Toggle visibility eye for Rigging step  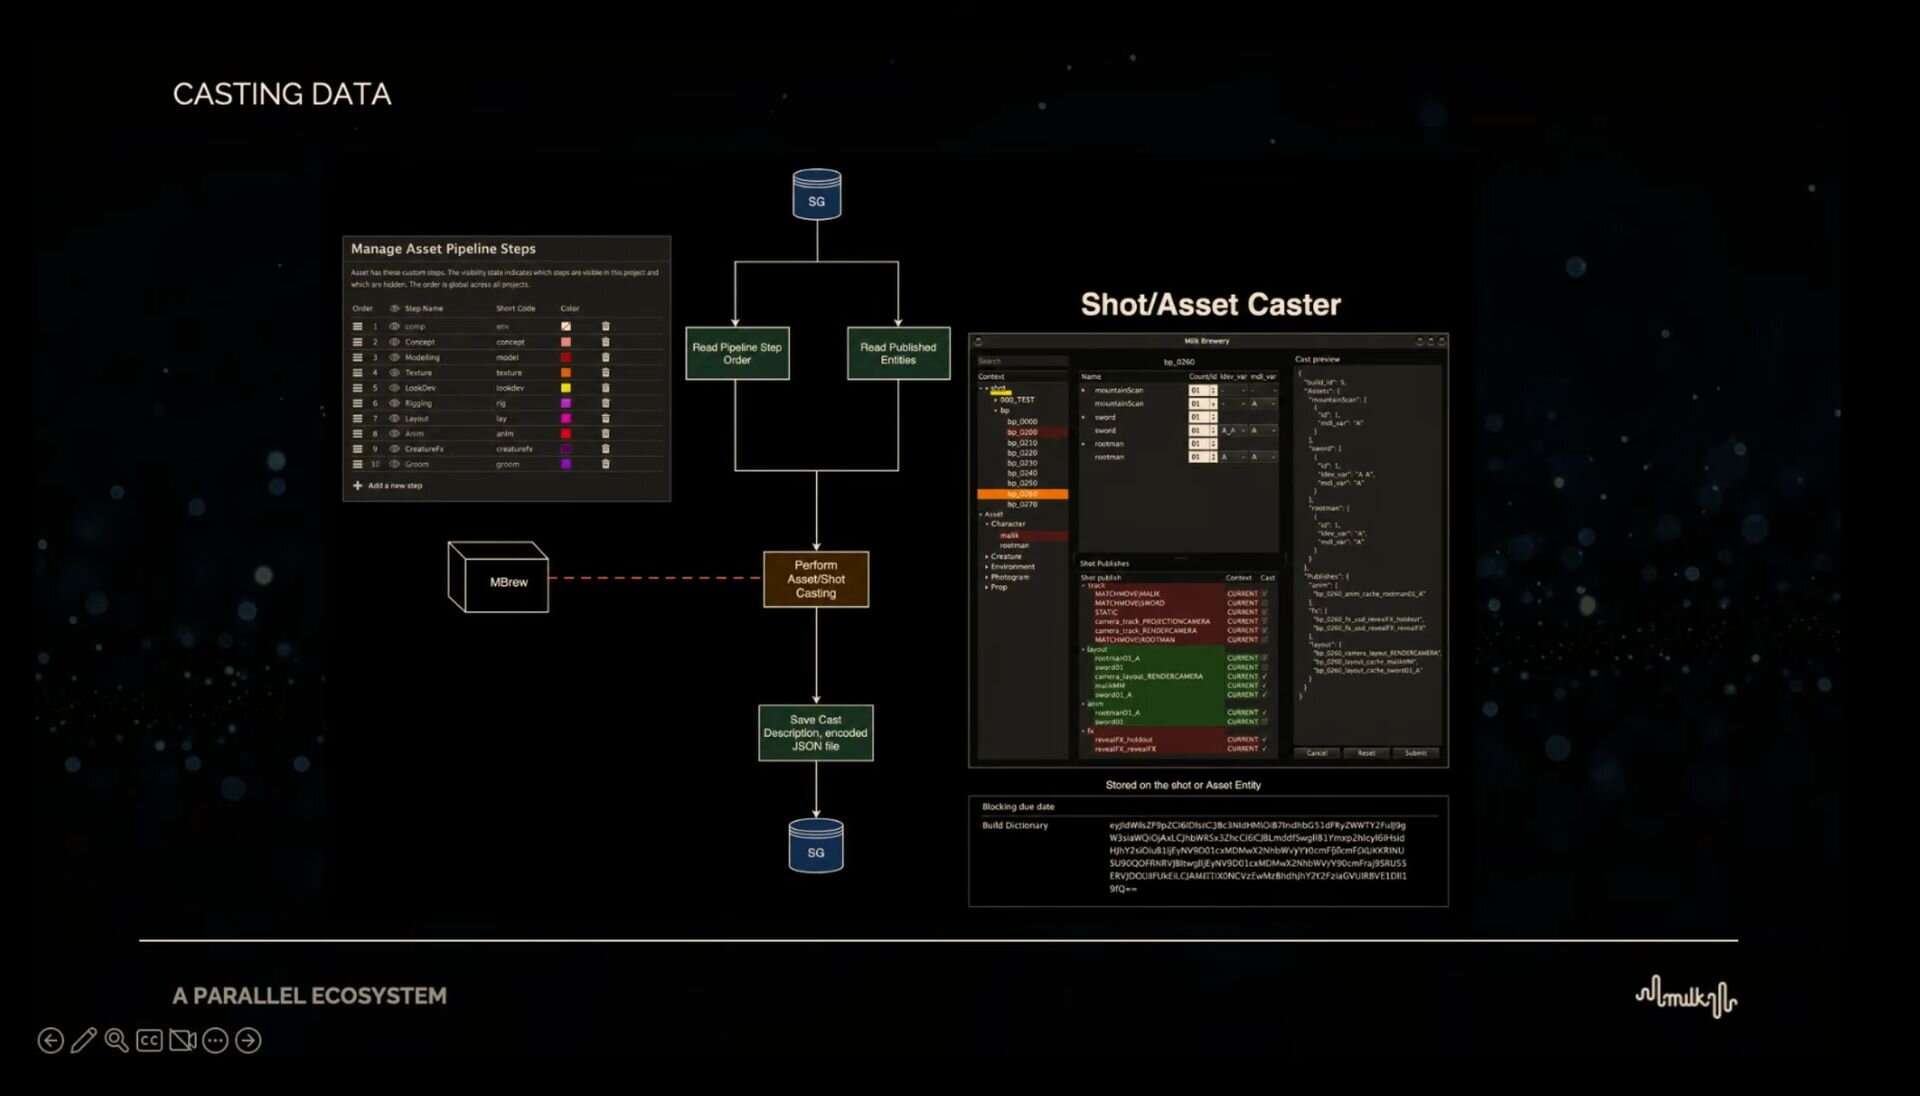coord(394,403)
